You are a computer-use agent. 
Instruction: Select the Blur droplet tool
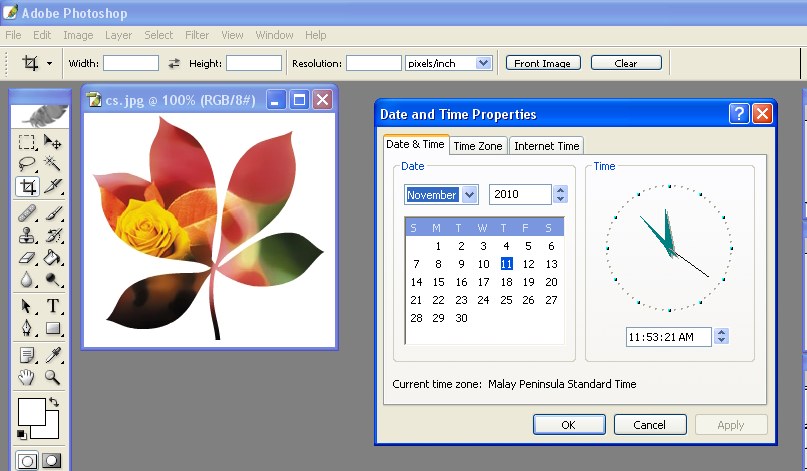pyautogui.click(x=27, y=280)
